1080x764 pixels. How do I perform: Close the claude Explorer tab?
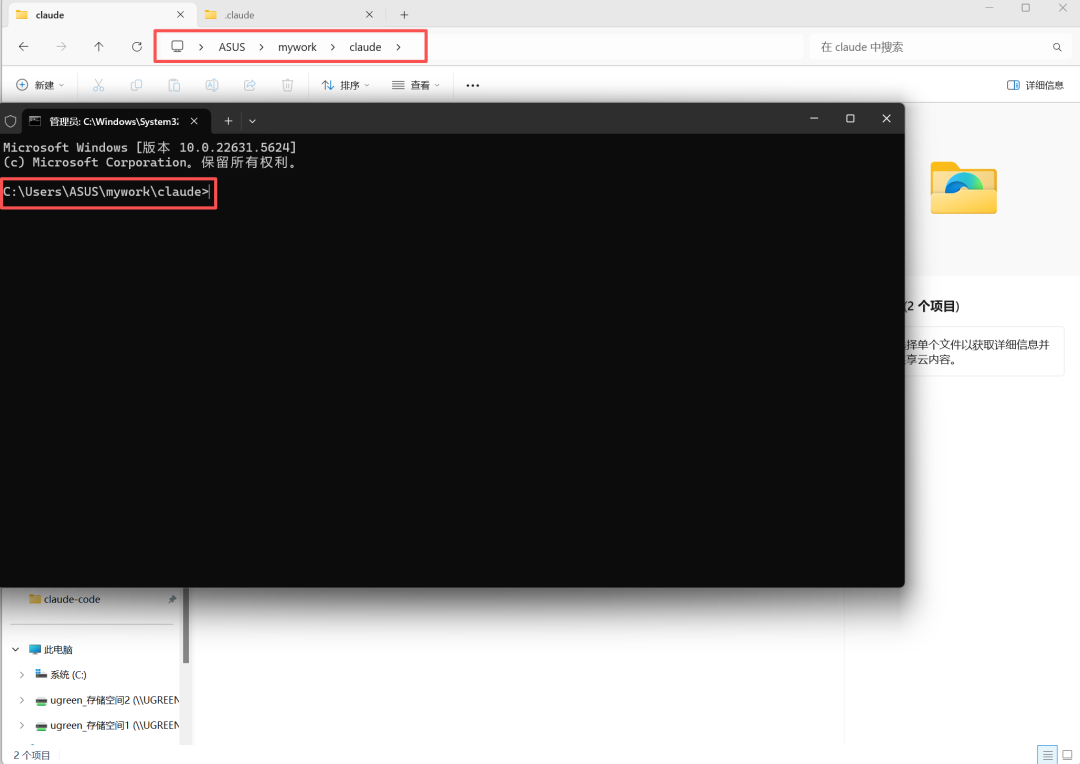(x=180, y=14)
